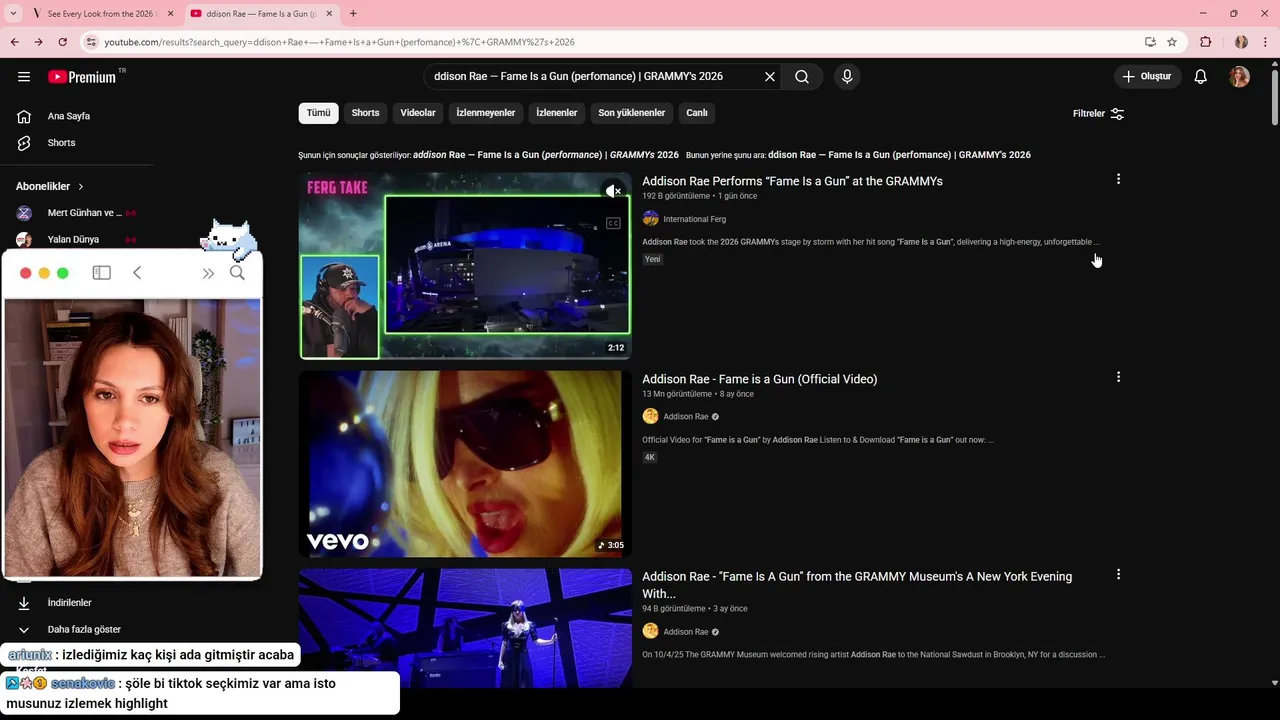Open Addison Rae Performs Fame Is a Gun title
This screenshot has width=1280, height=720.
792,181
